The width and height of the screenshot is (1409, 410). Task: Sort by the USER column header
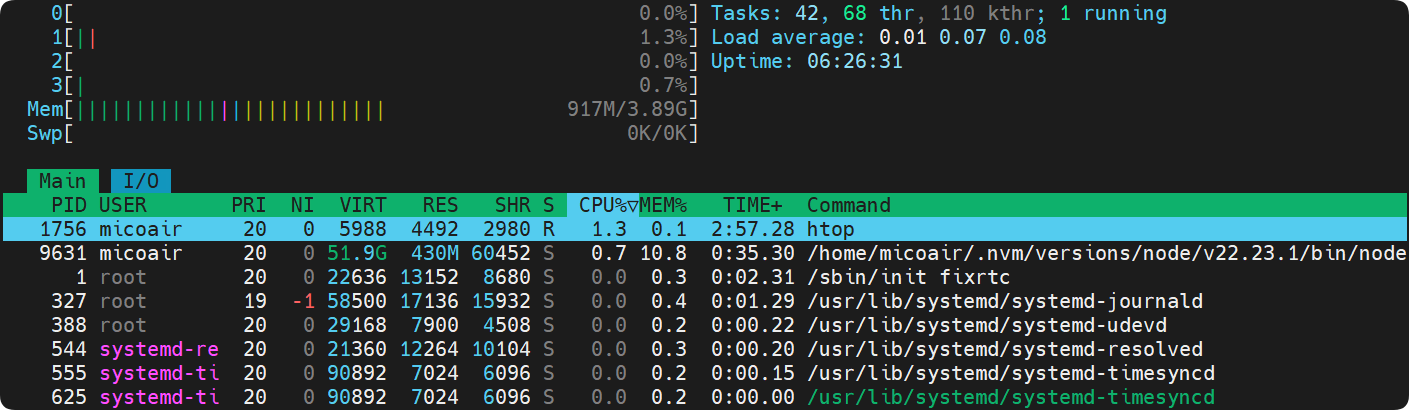click(123, 205)
